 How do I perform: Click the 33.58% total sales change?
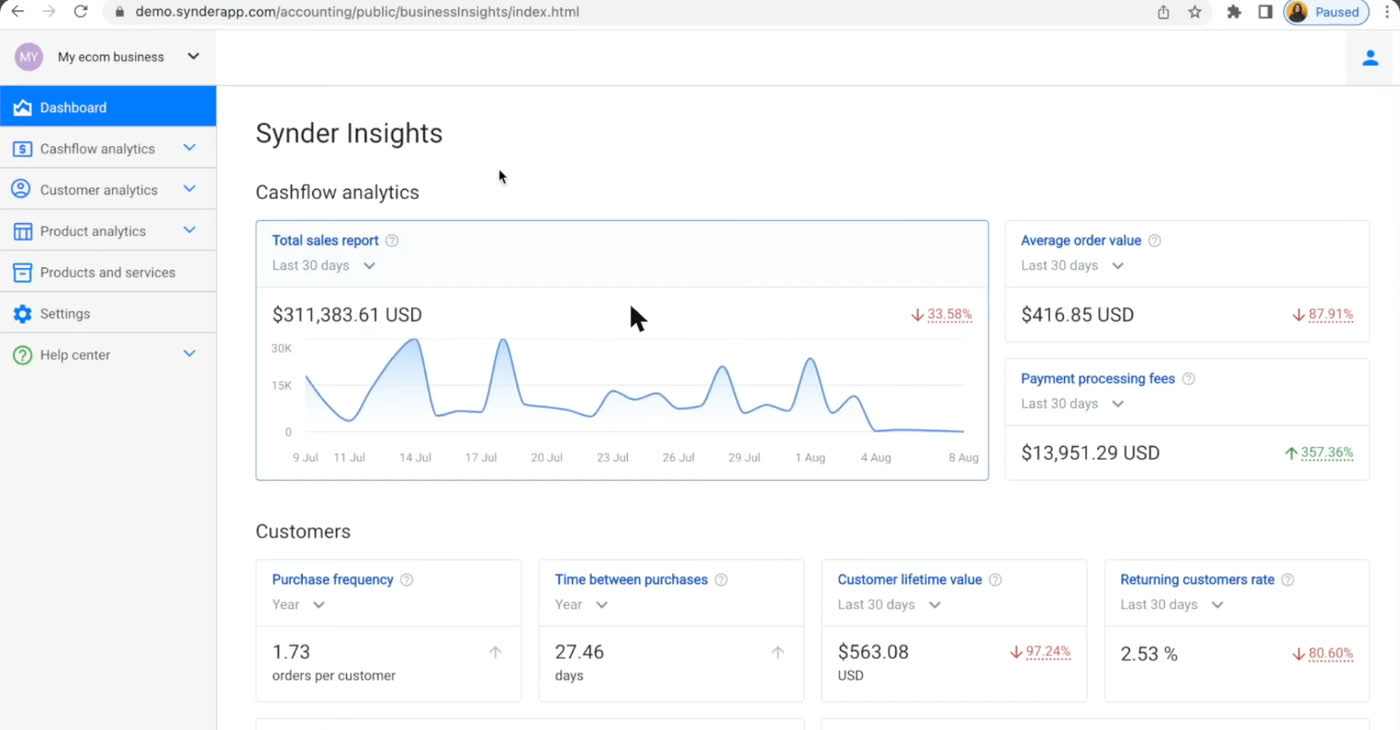(941, 315)
